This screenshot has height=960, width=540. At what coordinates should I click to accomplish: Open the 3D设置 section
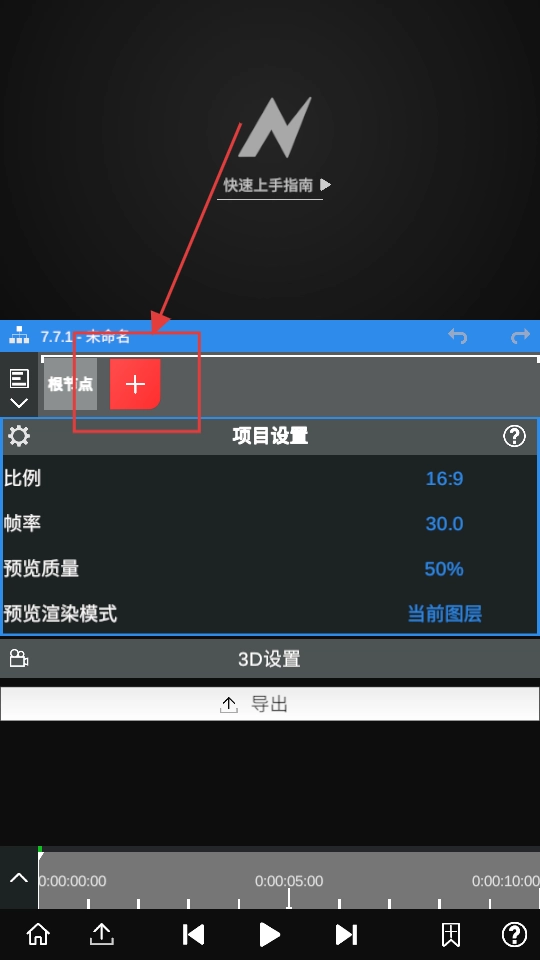click(x=269, y=659)
